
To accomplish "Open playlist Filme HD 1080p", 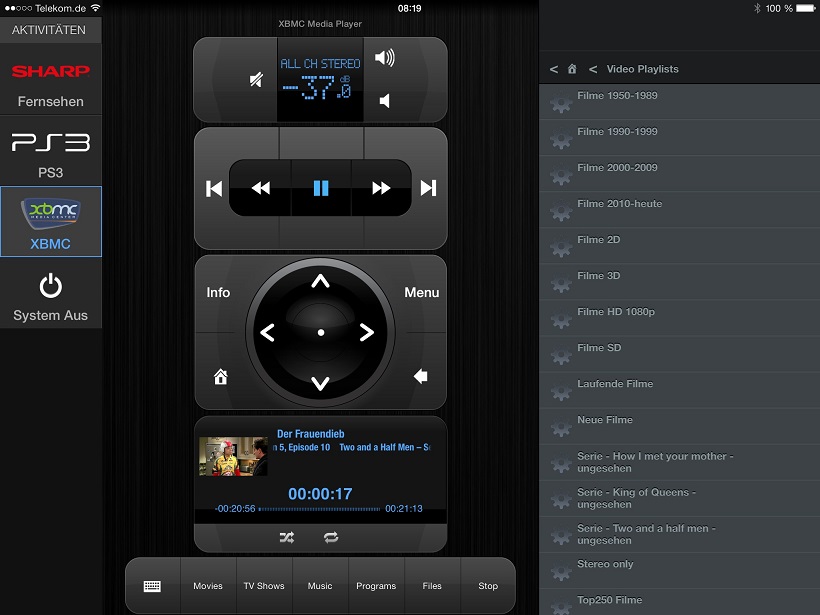I will (679, 318).
